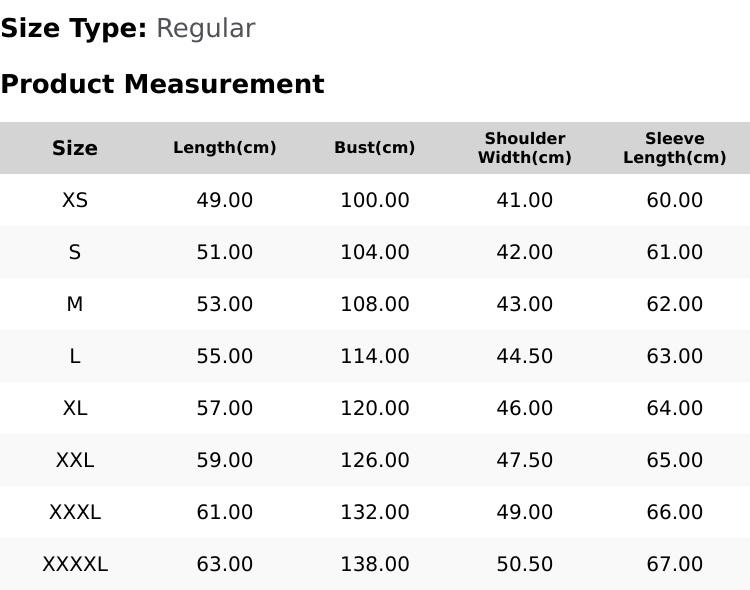Select the S size row label
This screenshot has height=590, width=750.
point(75,252)
